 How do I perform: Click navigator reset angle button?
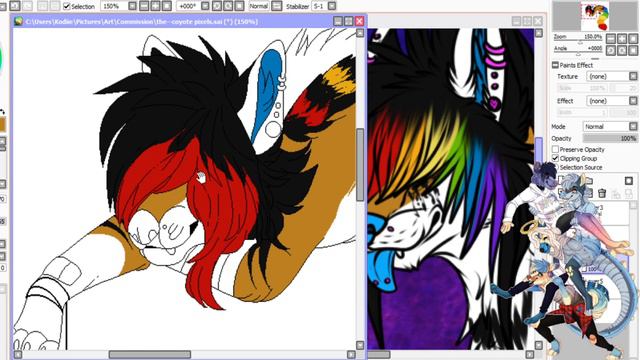[633, 50]
